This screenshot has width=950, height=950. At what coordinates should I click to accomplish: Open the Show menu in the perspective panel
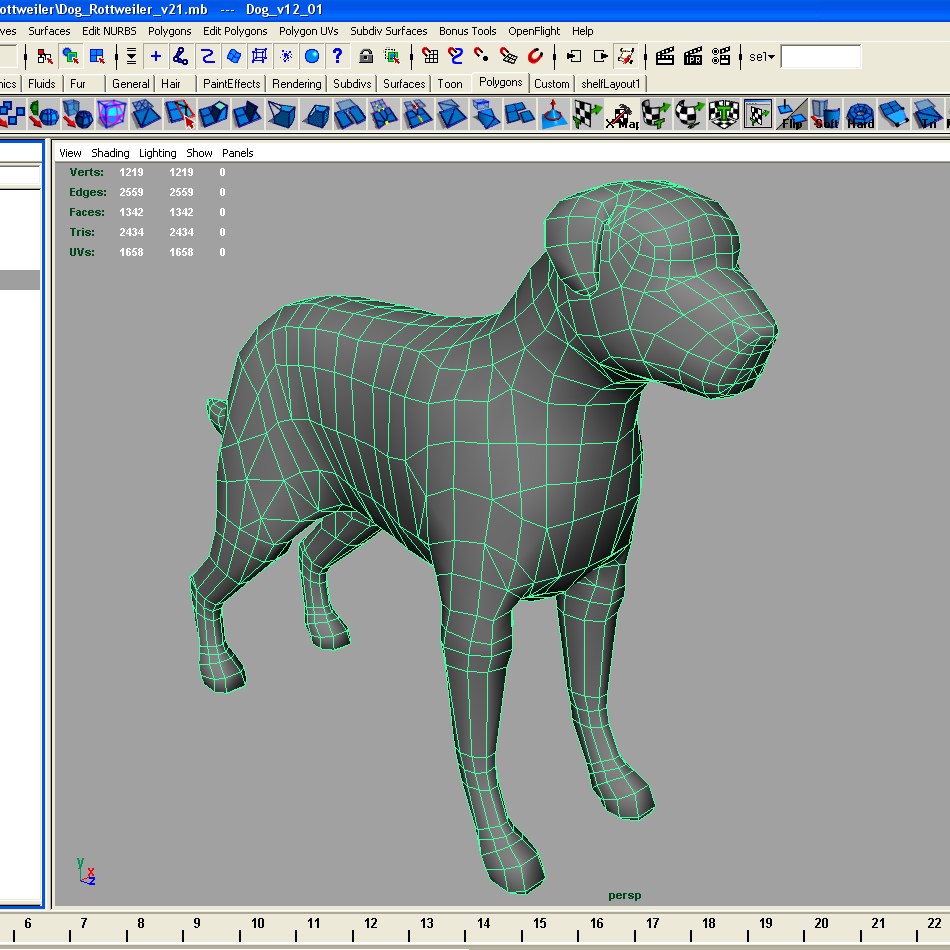(x=199, y=153)
